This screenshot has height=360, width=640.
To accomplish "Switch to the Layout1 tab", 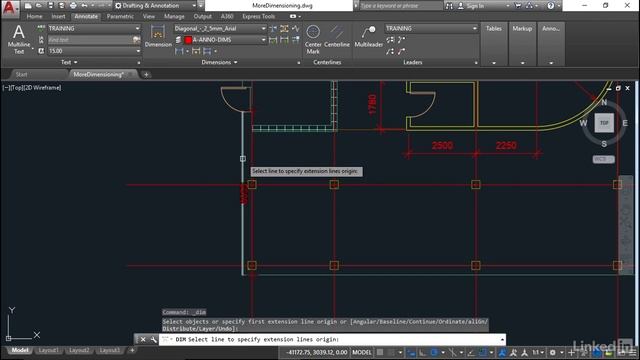I will (48, 350).
